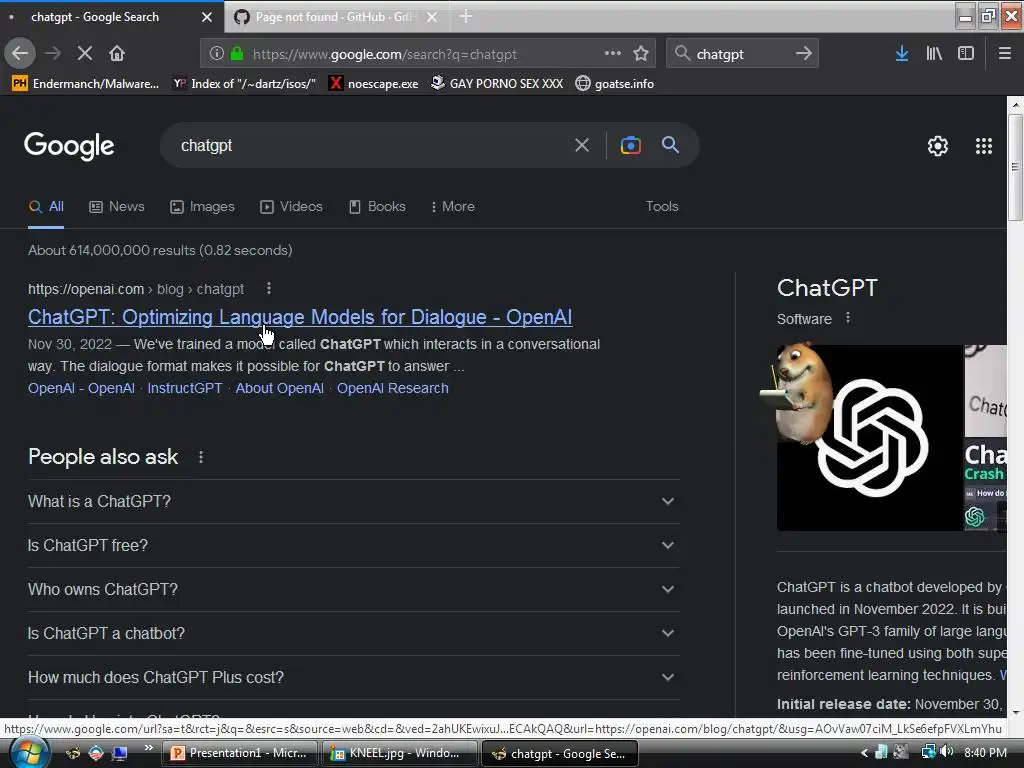Image resolution: width=1024 pixels, height=768 pixels.
Task: Select the All results tab
Action: click(x=46, y=206)
